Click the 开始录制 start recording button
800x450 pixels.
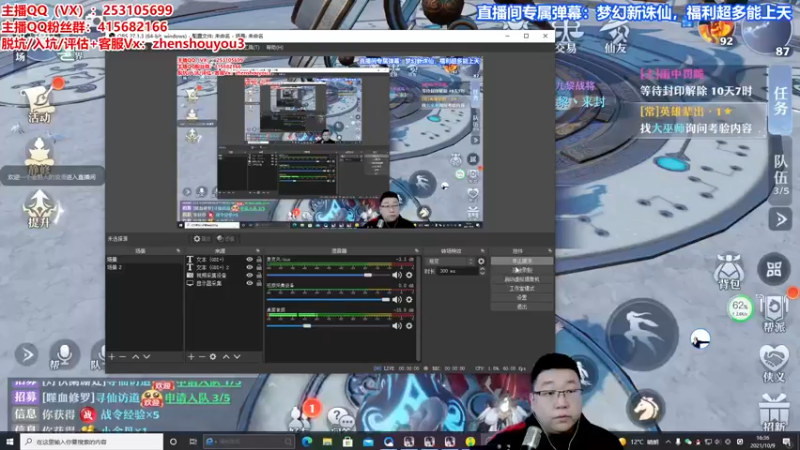(522, 270)
